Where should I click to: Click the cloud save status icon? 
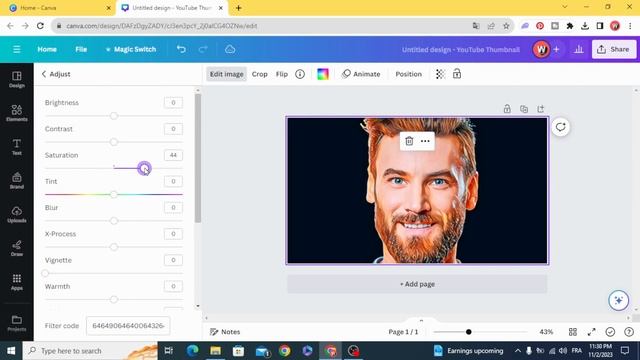[230, 49]
